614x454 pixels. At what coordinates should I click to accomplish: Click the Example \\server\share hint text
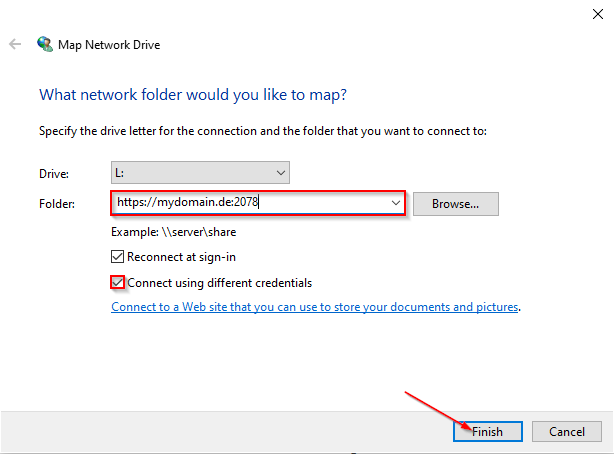pyautogui.click(x=173, y=232)
